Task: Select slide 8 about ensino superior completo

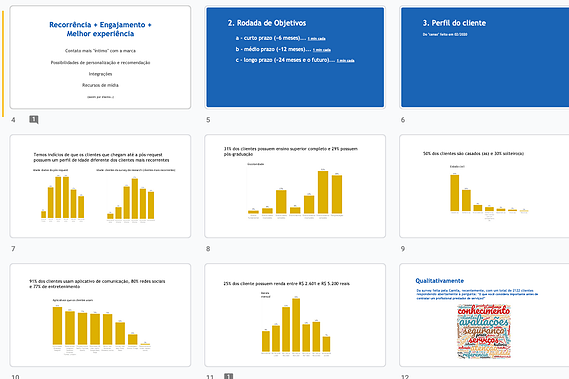Action: [x=295, y=186]
